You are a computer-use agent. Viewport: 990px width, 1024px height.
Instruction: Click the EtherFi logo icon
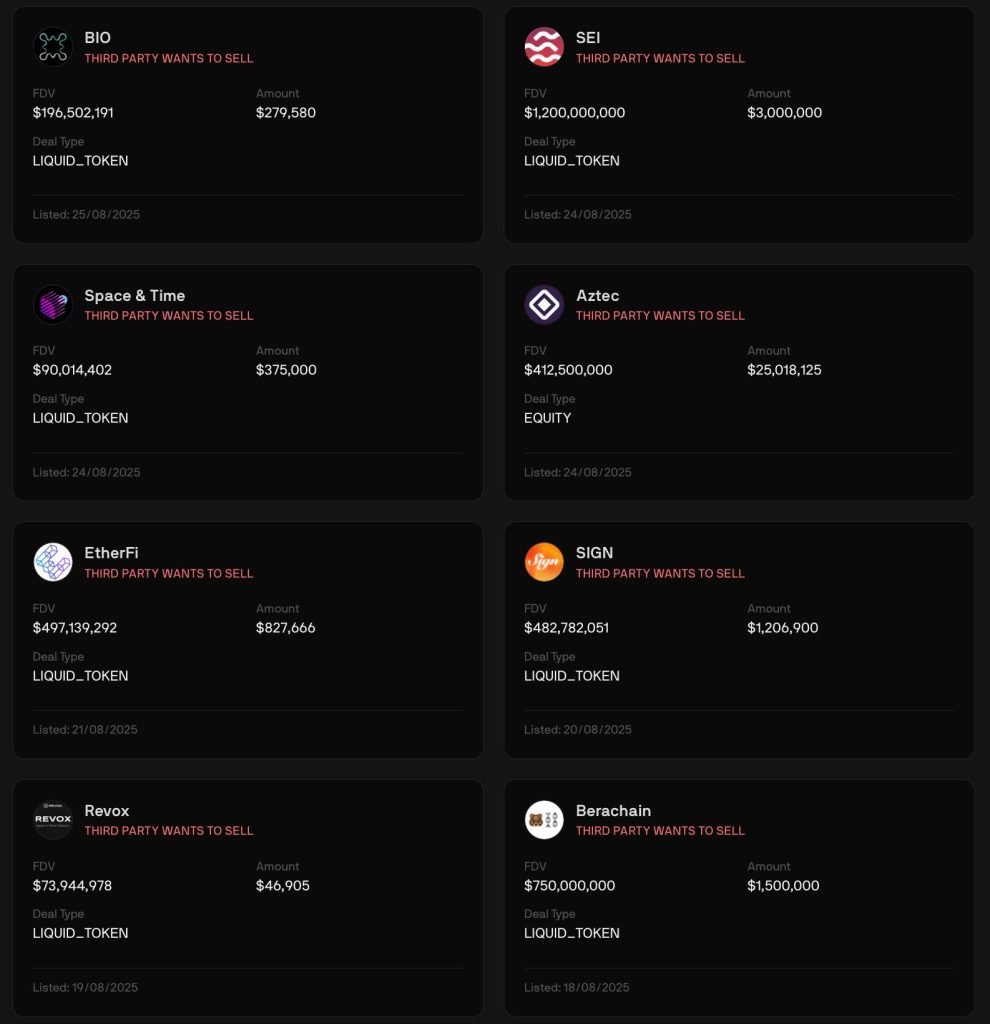coord(52,562)
